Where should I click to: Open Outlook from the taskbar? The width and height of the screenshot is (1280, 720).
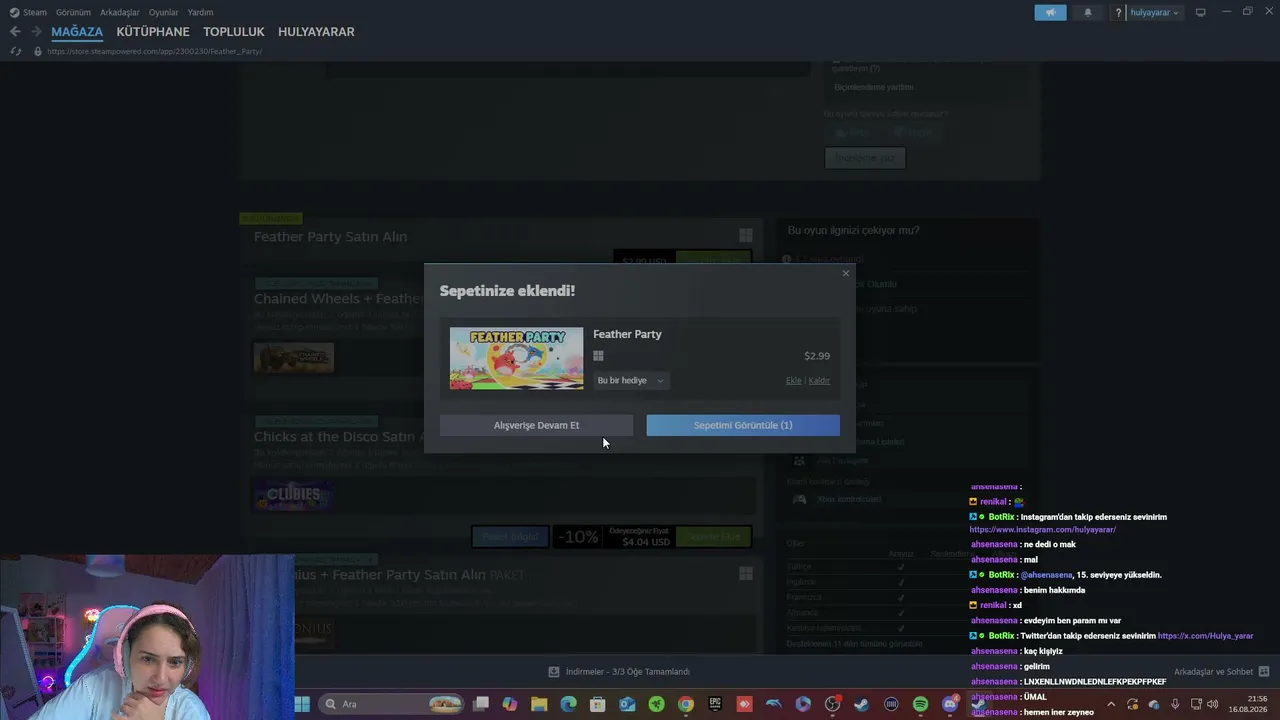627,704
